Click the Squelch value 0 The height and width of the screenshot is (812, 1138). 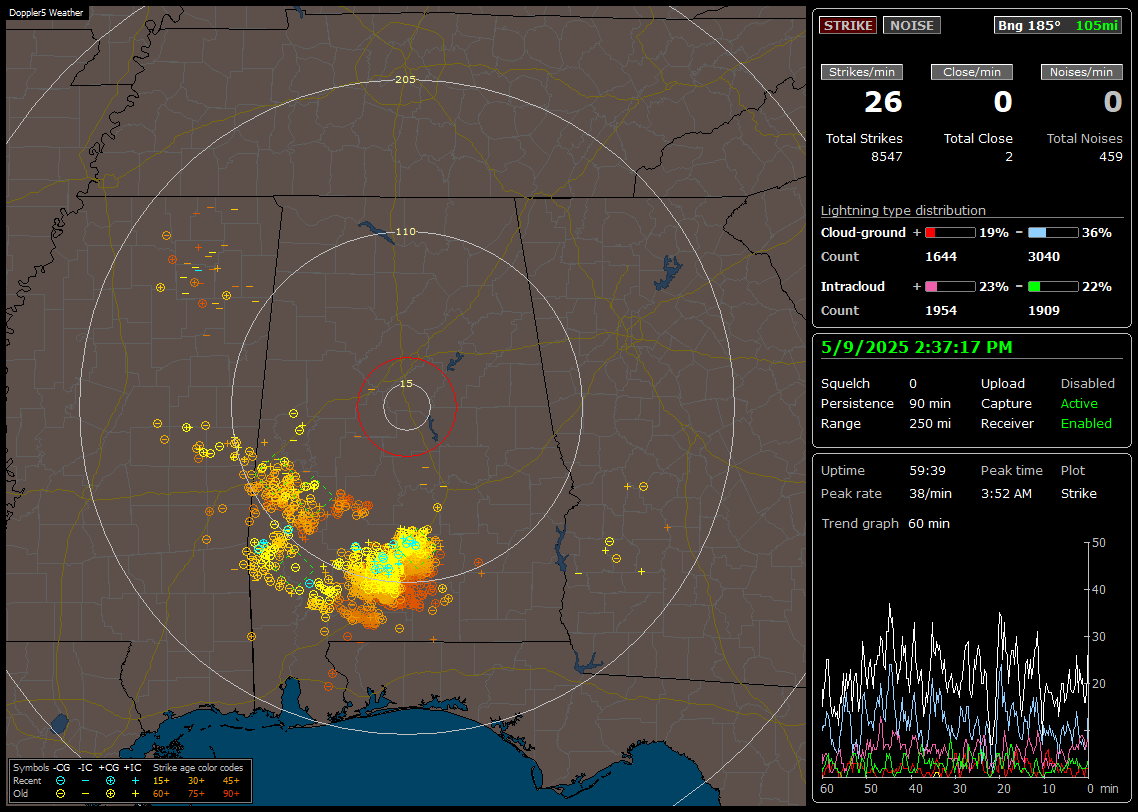coord(913,384)
